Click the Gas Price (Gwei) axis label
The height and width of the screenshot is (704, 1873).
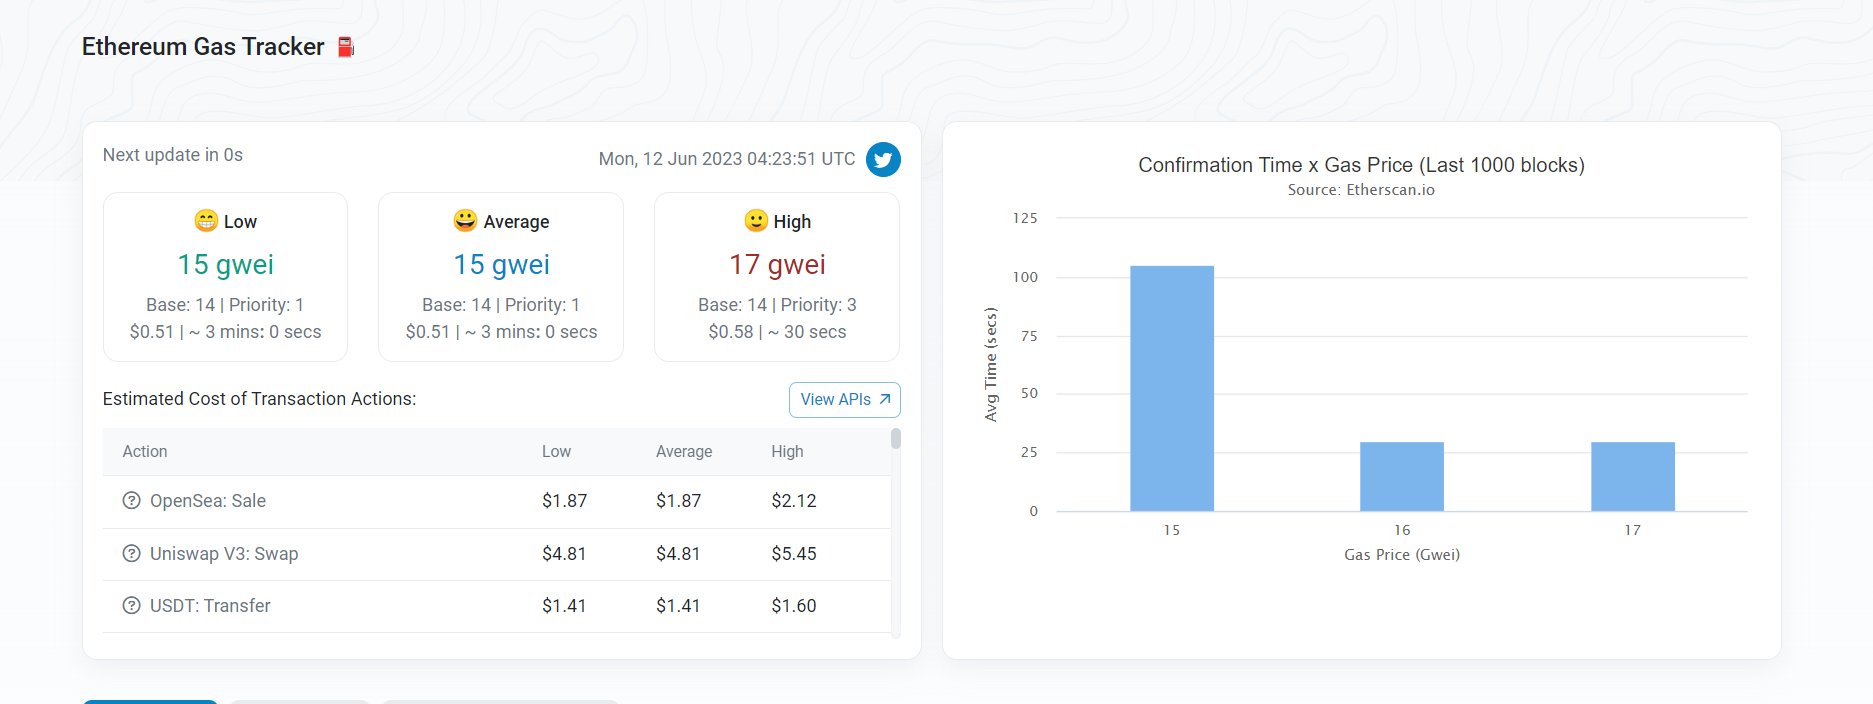point(1402,555)
